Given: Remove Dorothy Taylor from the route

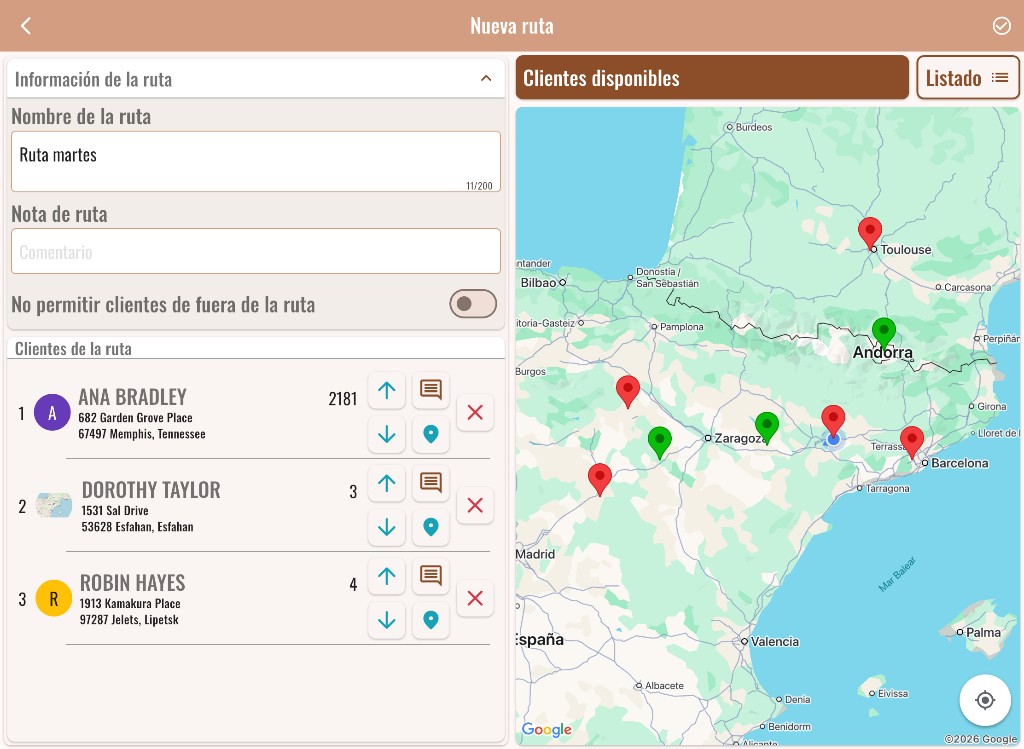Looking at the screenshot, I should 475,505.
